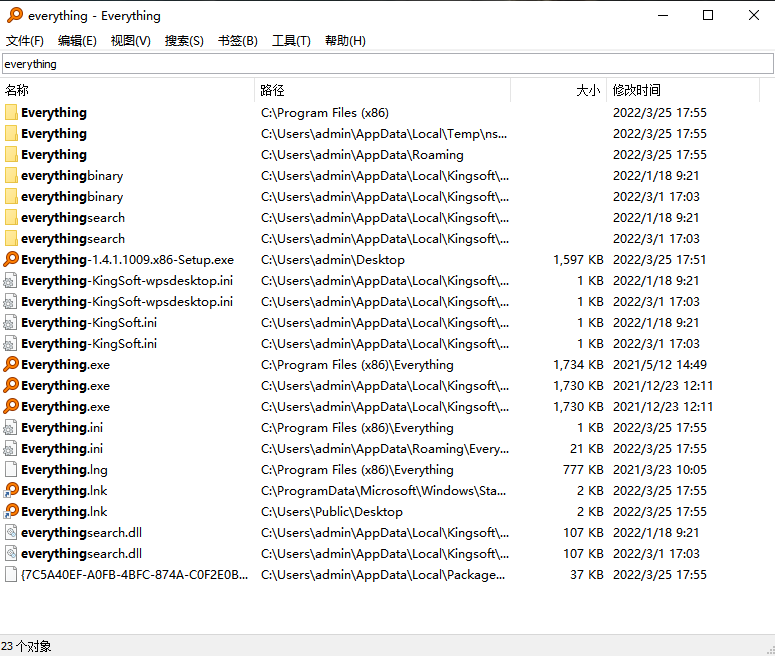
Task: Click the first everythingsearch.dll file icon
Action: coord(11,533)
